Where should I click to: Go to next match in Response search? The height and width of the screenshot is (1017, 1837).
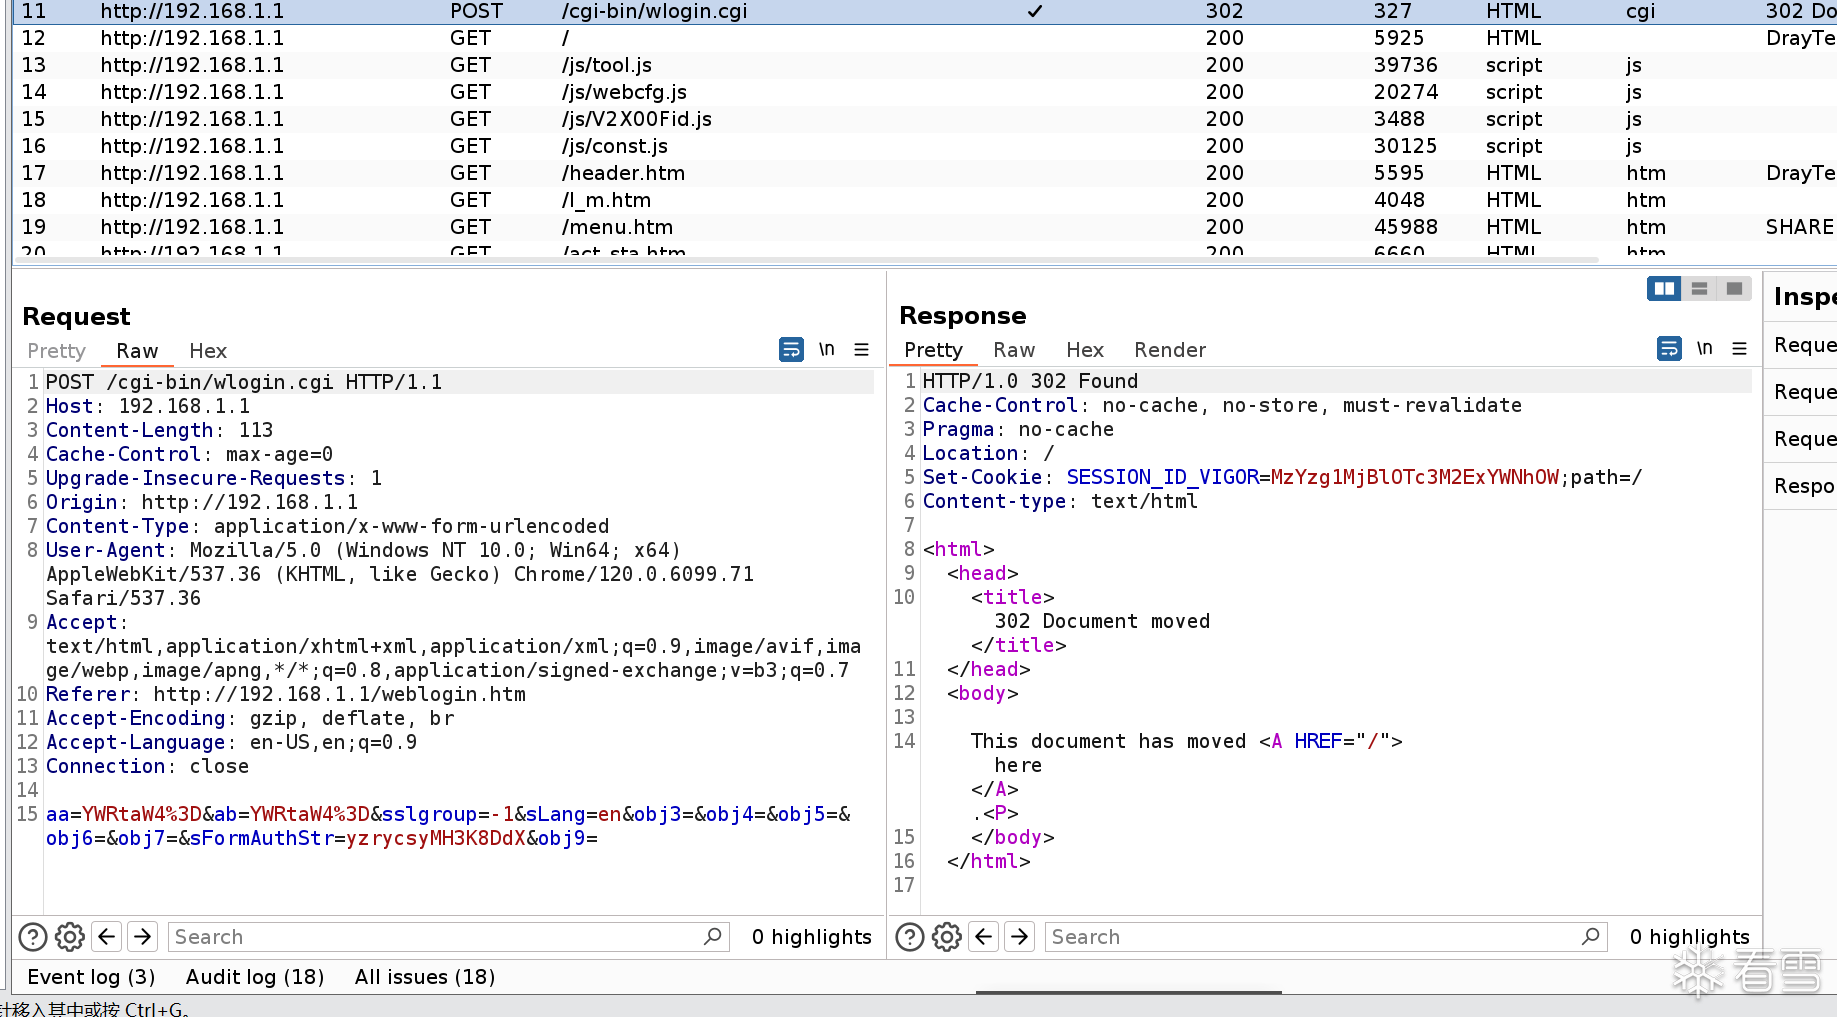pyautogui.click(x=1019, y=937)
